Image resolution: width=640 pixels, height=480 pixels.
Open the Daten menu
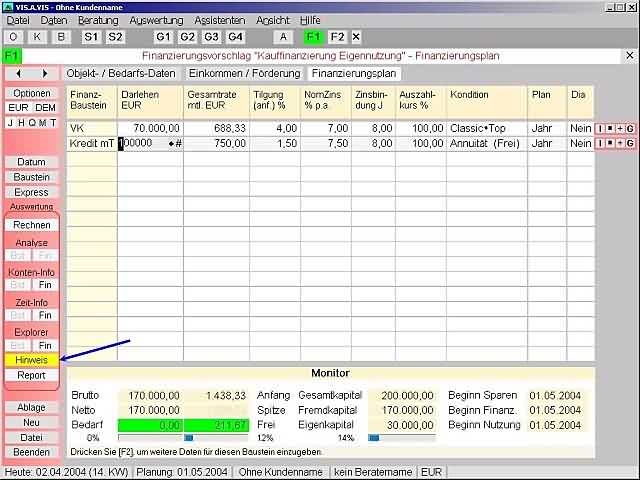pos(53,20)
